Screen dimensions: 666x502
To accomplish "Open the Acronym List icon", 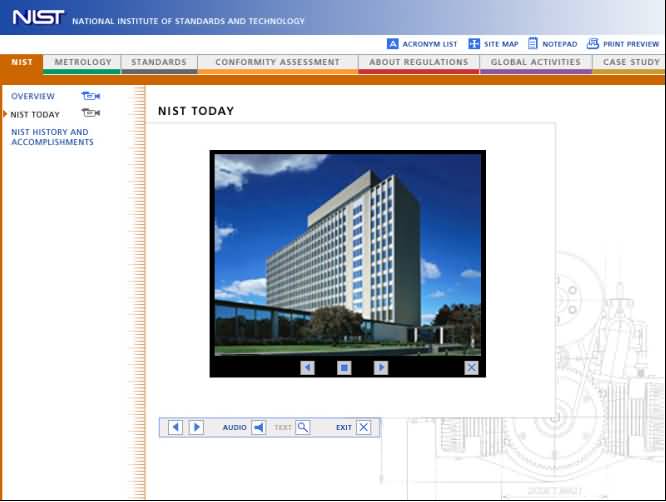I will [x=393, y=44].
